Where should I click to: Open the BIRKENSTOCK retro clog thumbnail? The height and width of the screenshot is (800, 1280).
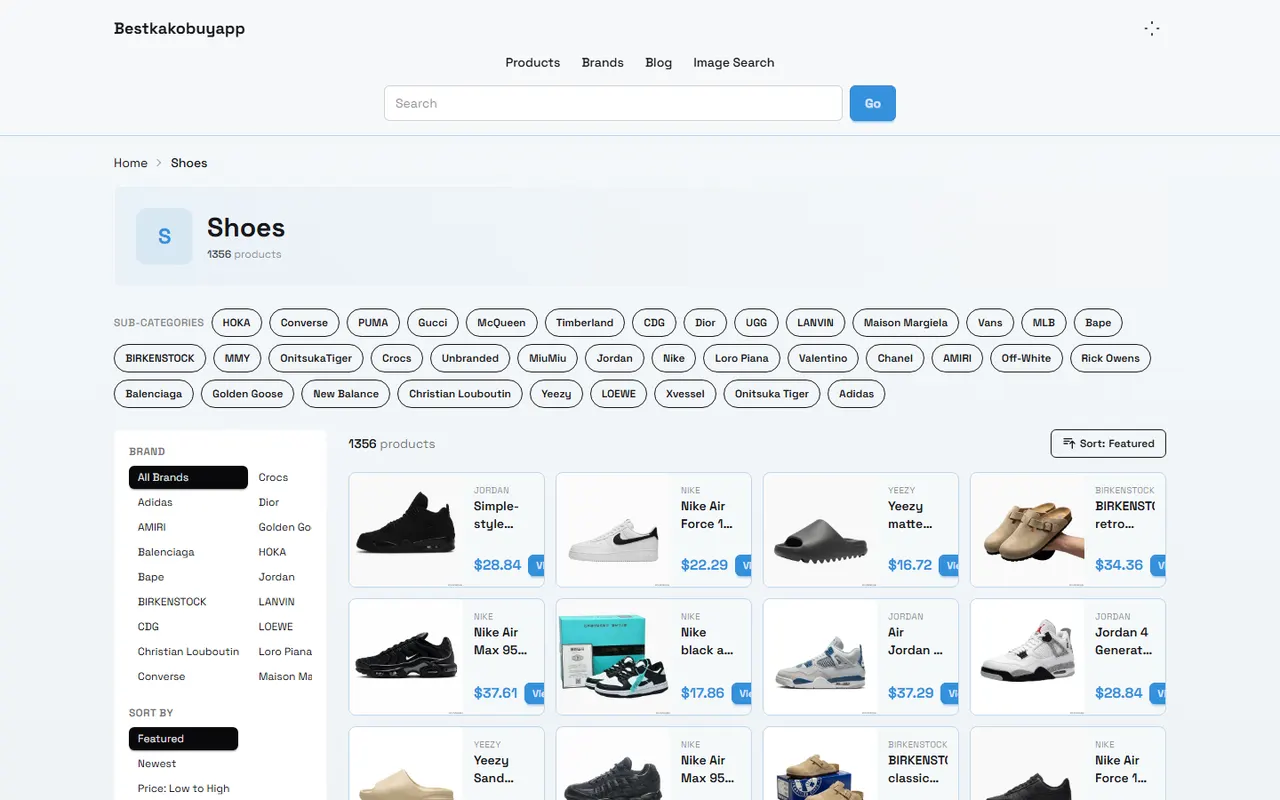pos(1027,530)
